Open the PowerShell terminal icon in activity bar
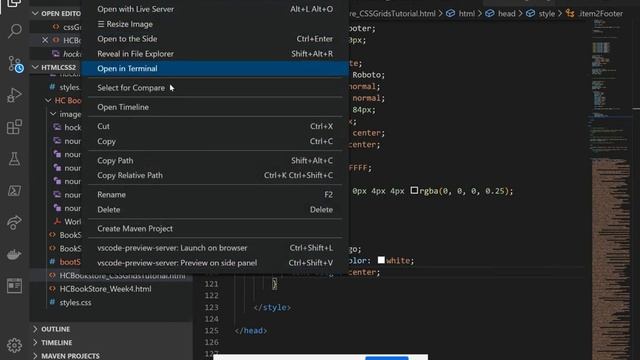This screenshot has width=640, height=360. pos(15,191)
